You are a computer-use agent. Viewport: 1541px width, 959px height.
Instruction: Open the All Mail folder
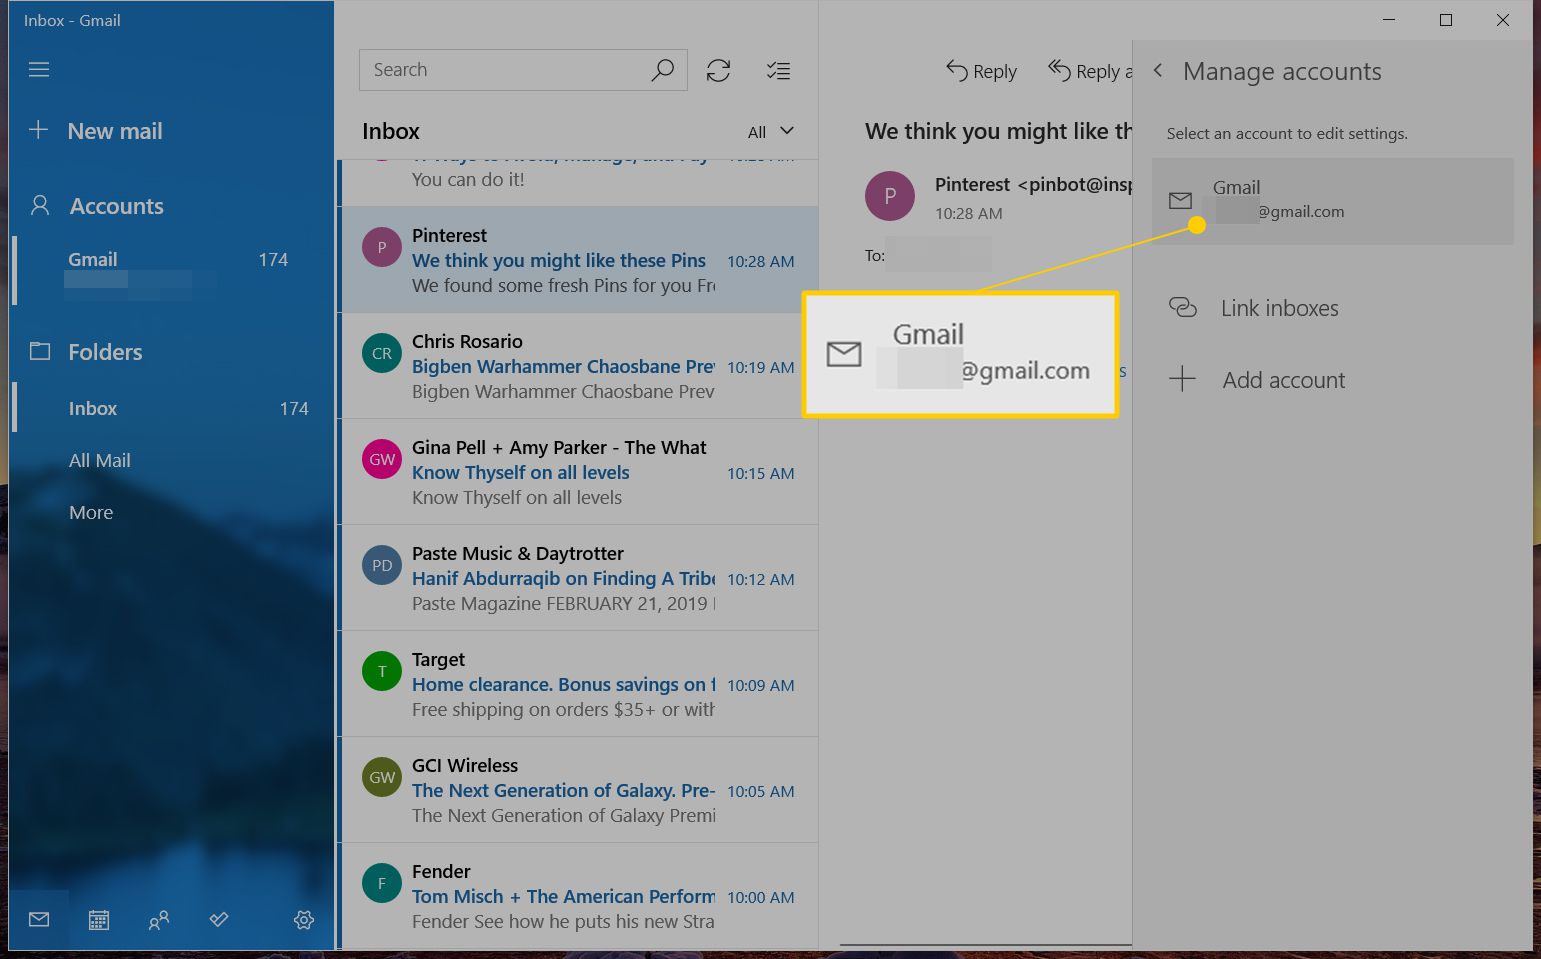click(99, 460)
